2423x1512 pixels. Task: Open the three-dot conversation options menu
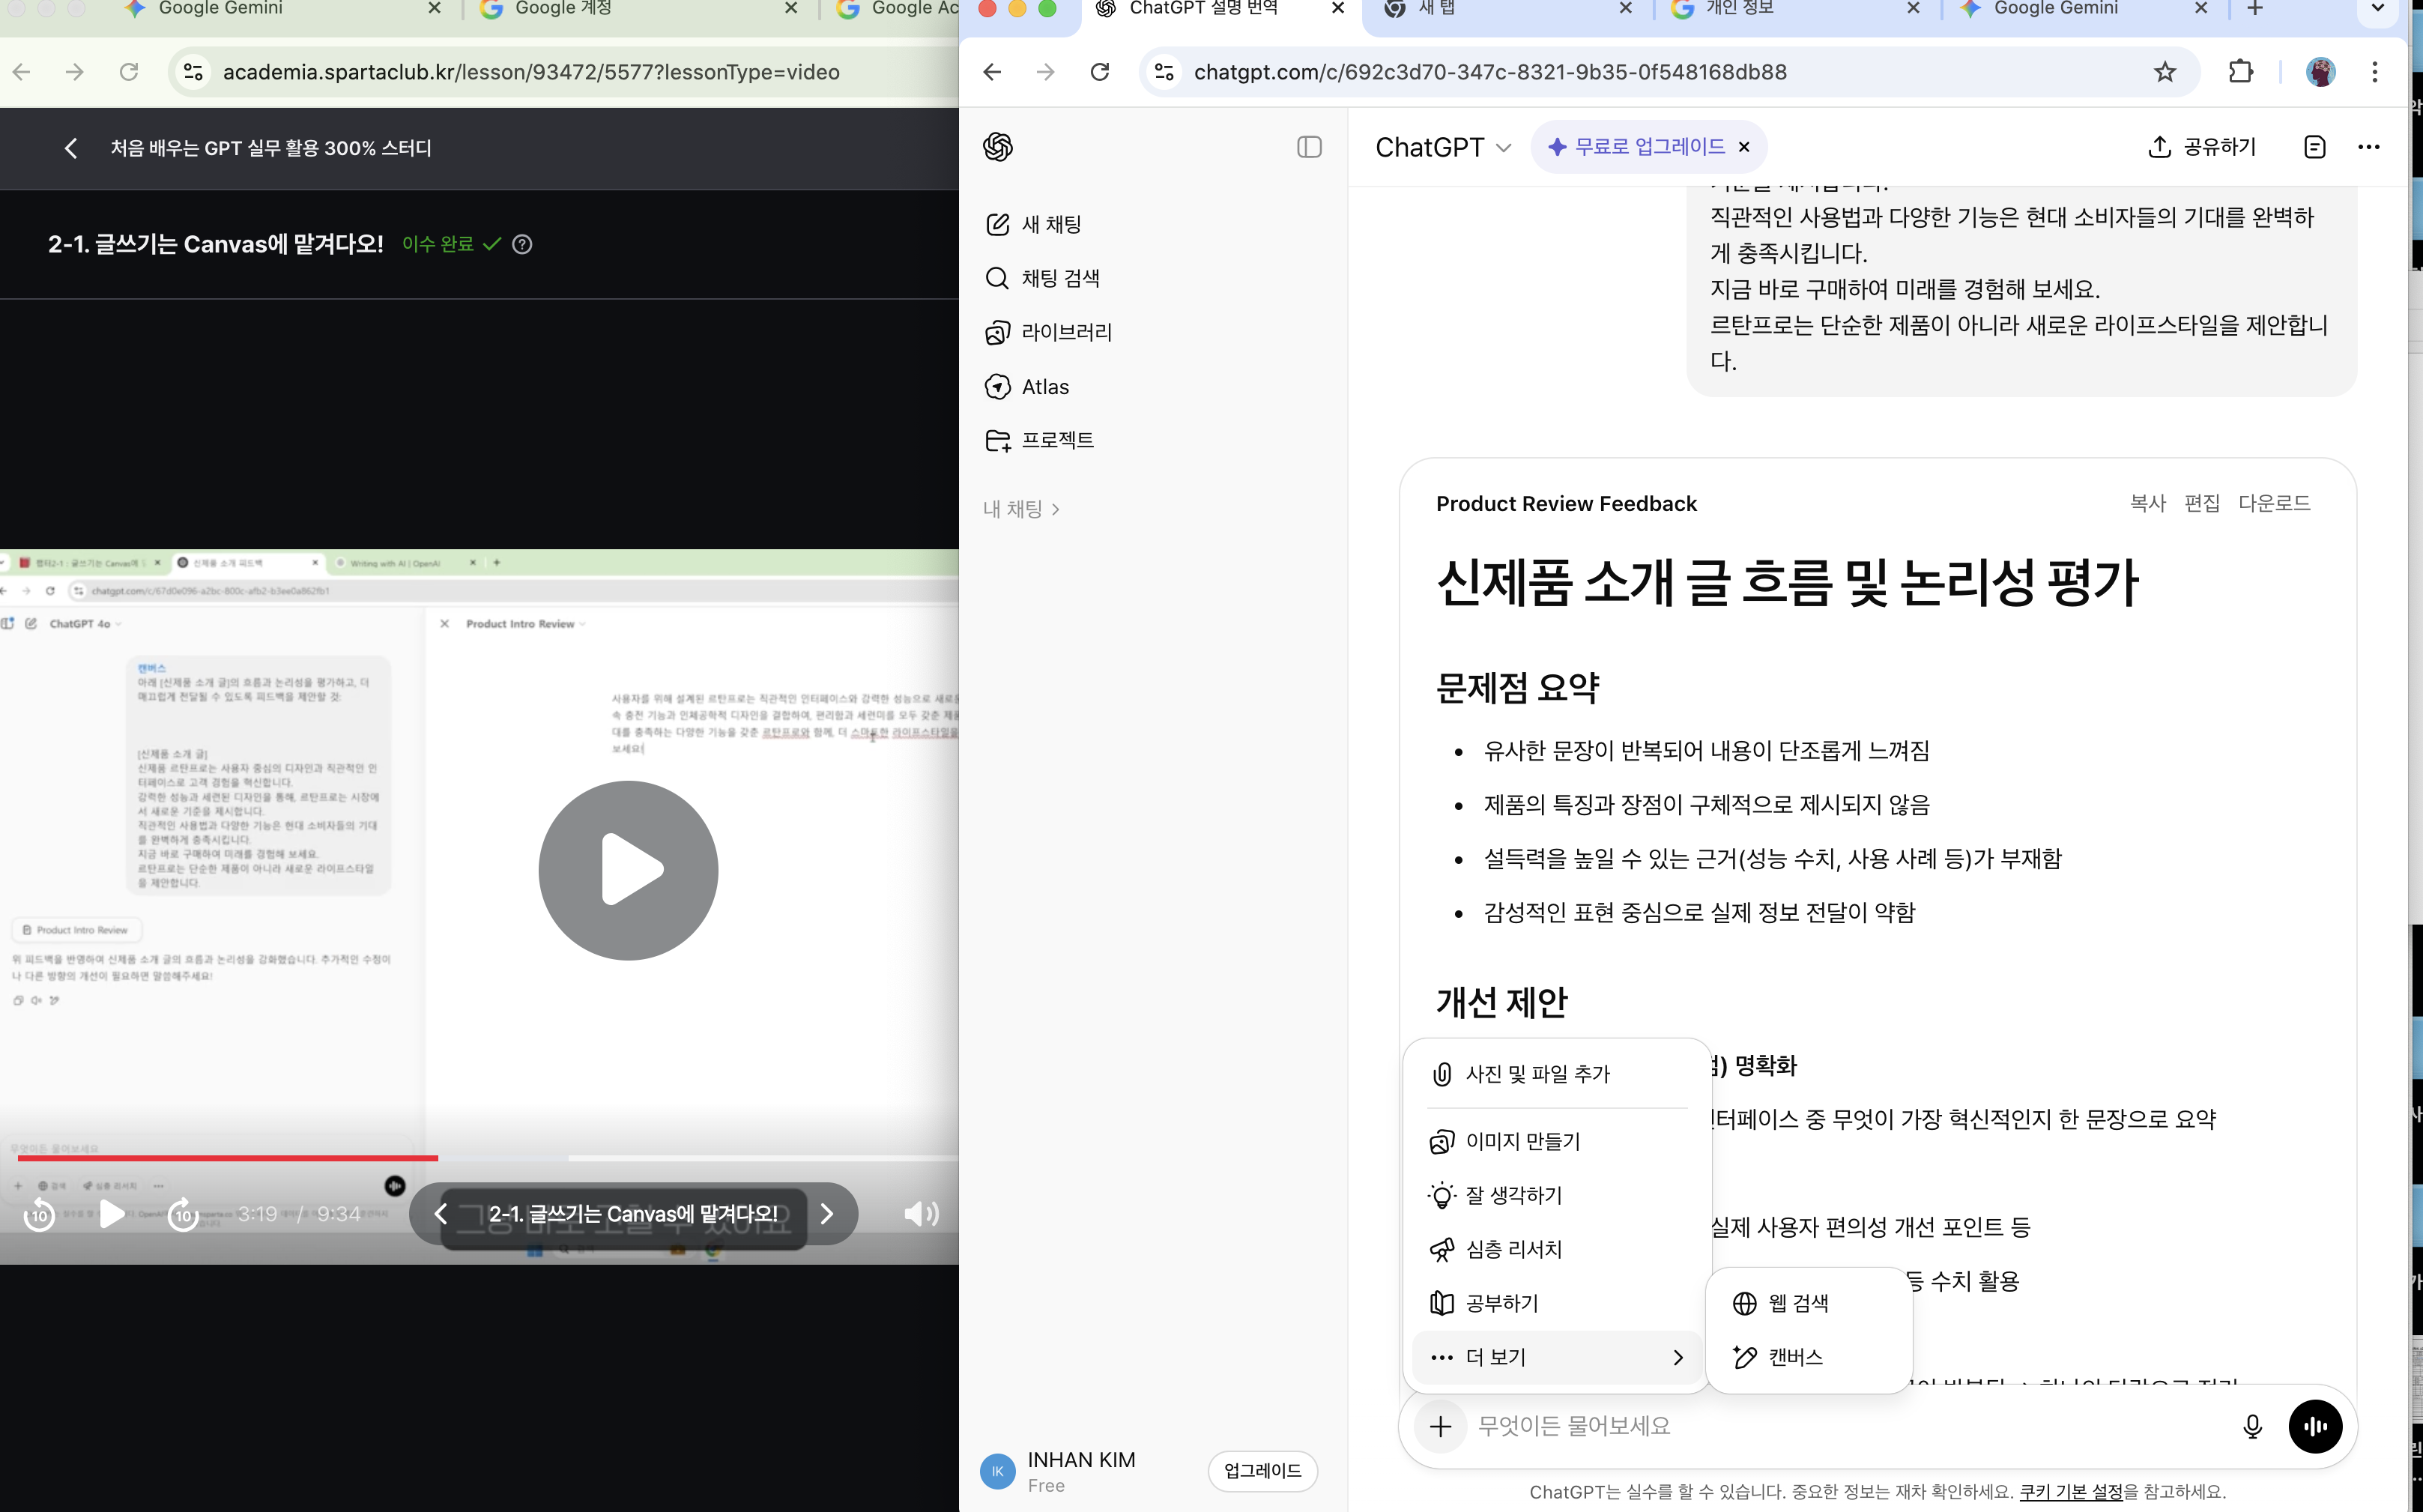click(x=2368, y=147)
